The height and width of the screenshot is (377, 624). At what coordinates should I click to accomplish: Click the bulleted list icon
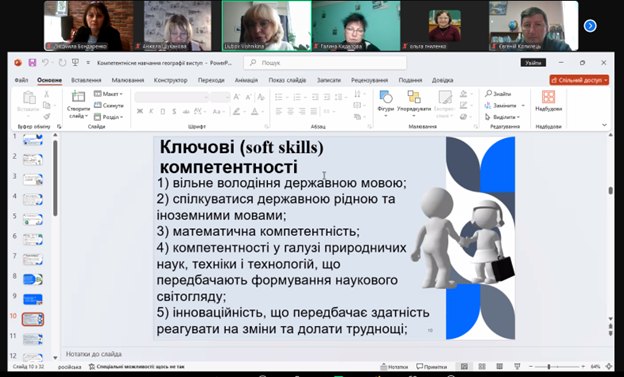click(279, 97)
